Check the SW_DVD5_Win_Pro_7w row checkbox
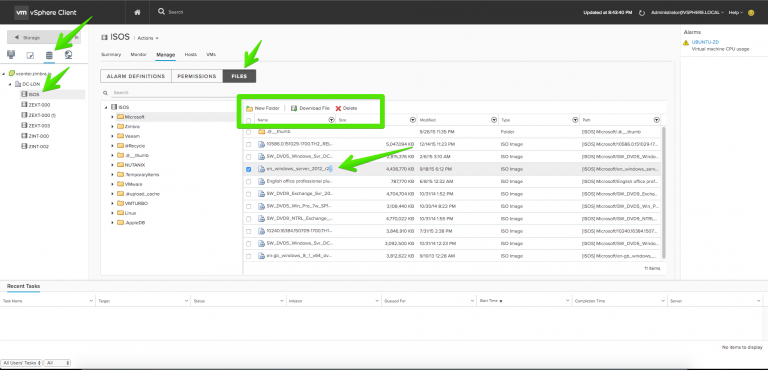Image resolution: width=768 pixels, height=370 pixels. (249, 206)
